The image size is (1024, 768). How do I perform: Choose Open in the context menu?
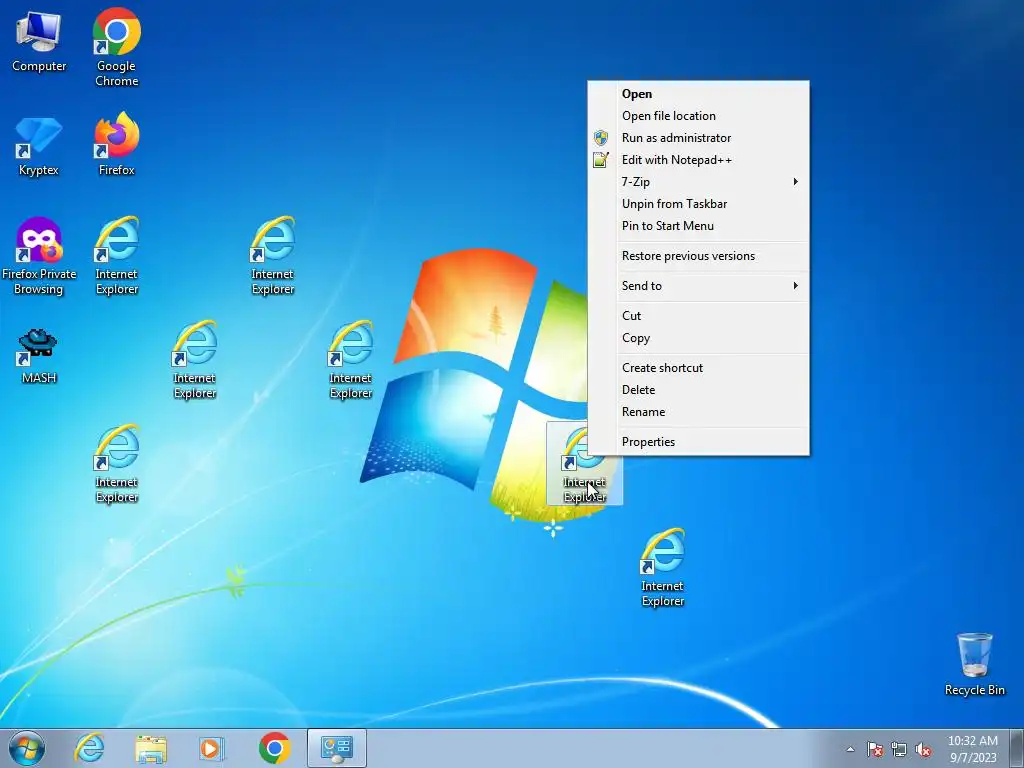(x=698, y=94)
